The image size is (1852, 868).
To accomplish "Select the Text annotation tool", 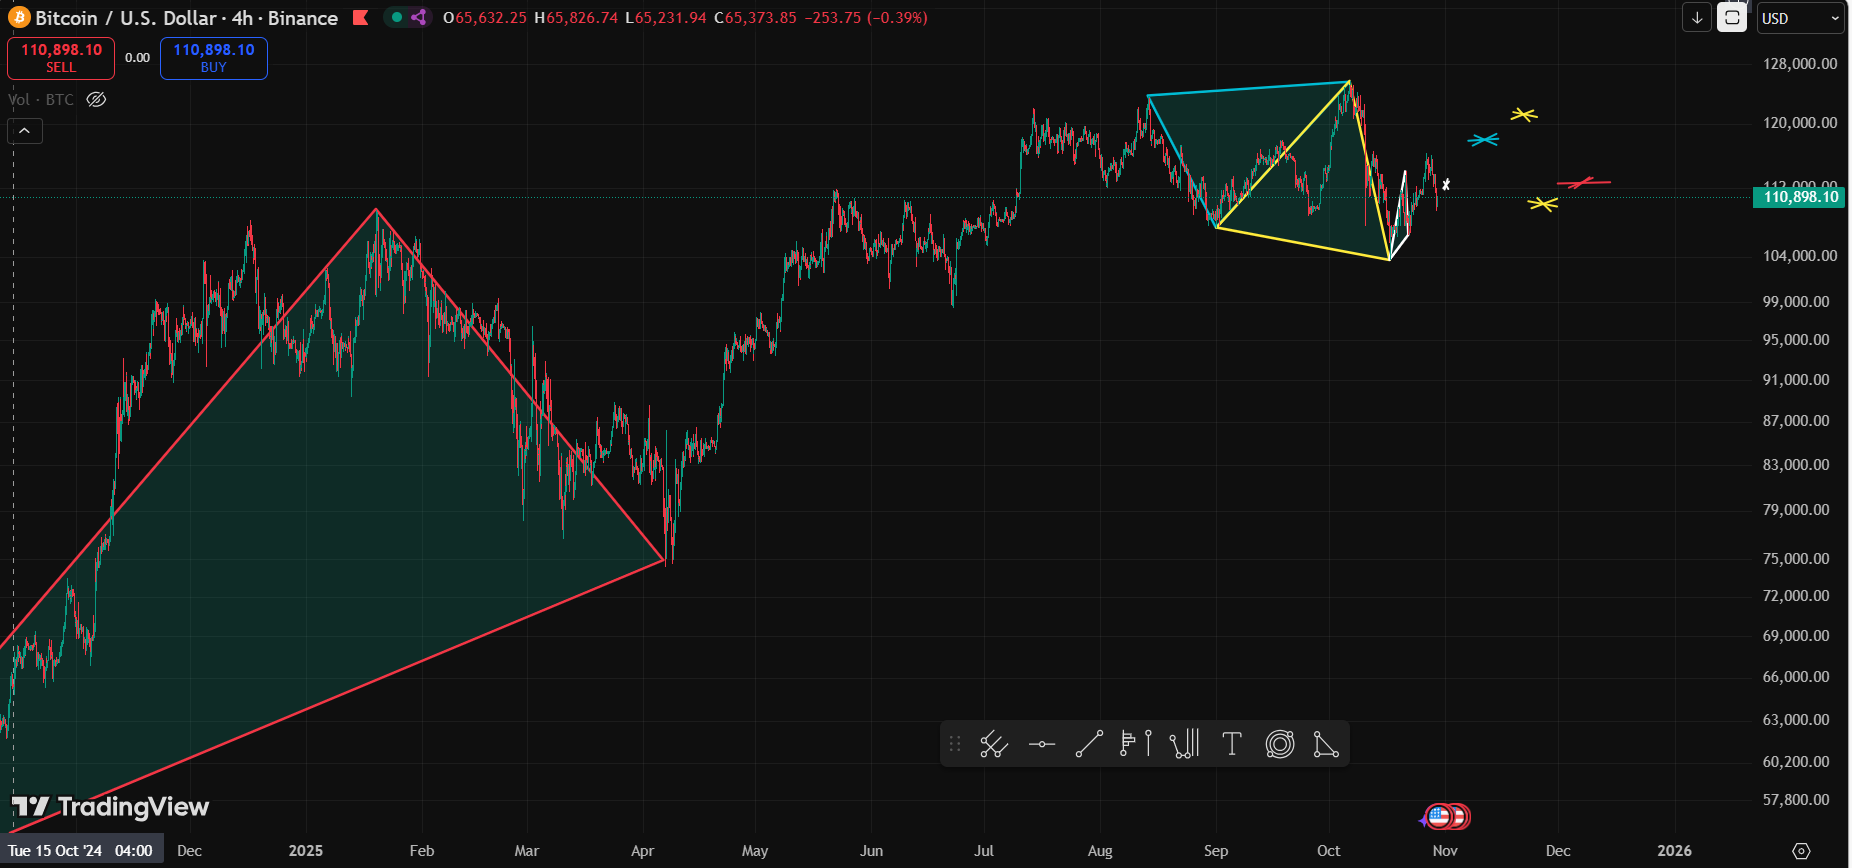I will click(1232, 744).
